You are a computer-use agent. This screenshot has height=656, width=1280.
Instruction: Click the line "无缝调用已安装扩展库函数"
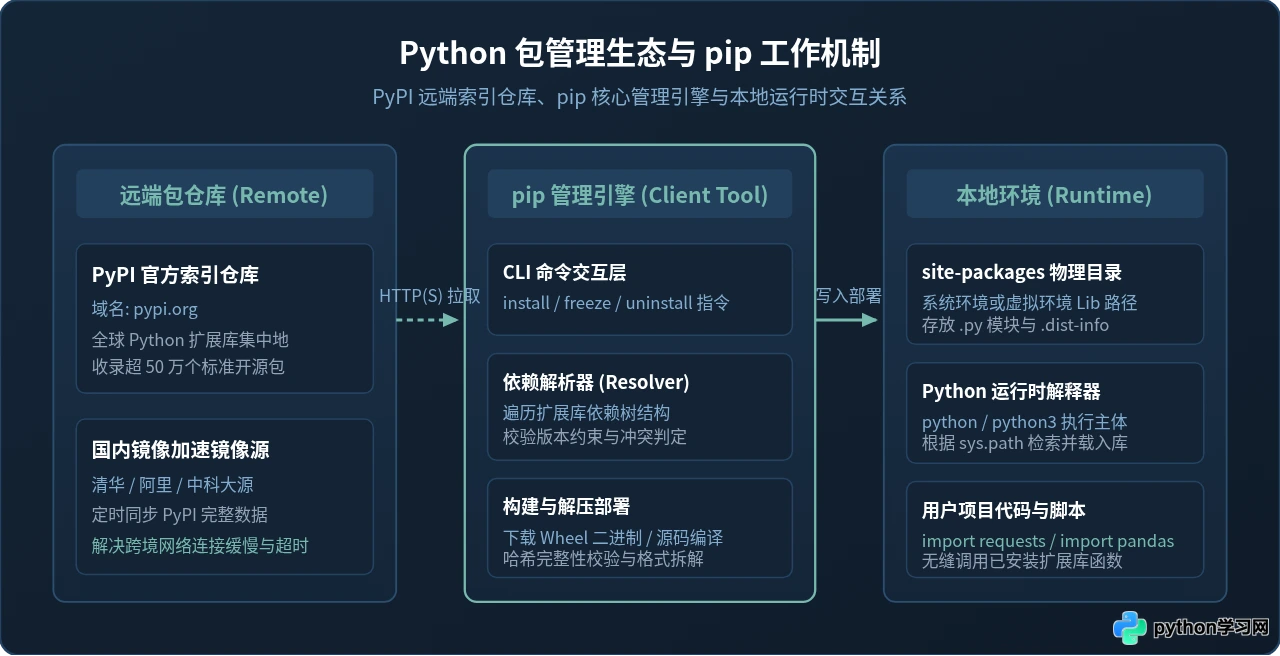[x=1022, y=561]
